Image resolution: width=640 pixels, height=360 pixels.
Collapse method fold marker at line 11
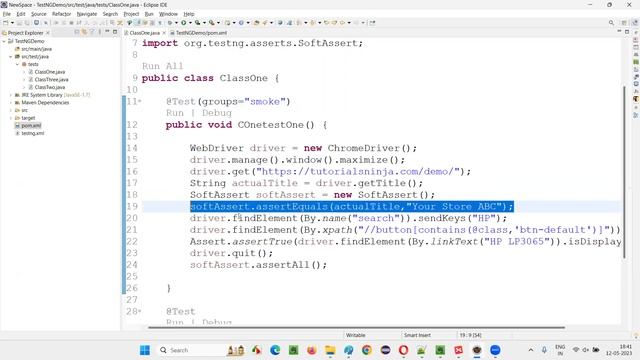tap(140, 101)
